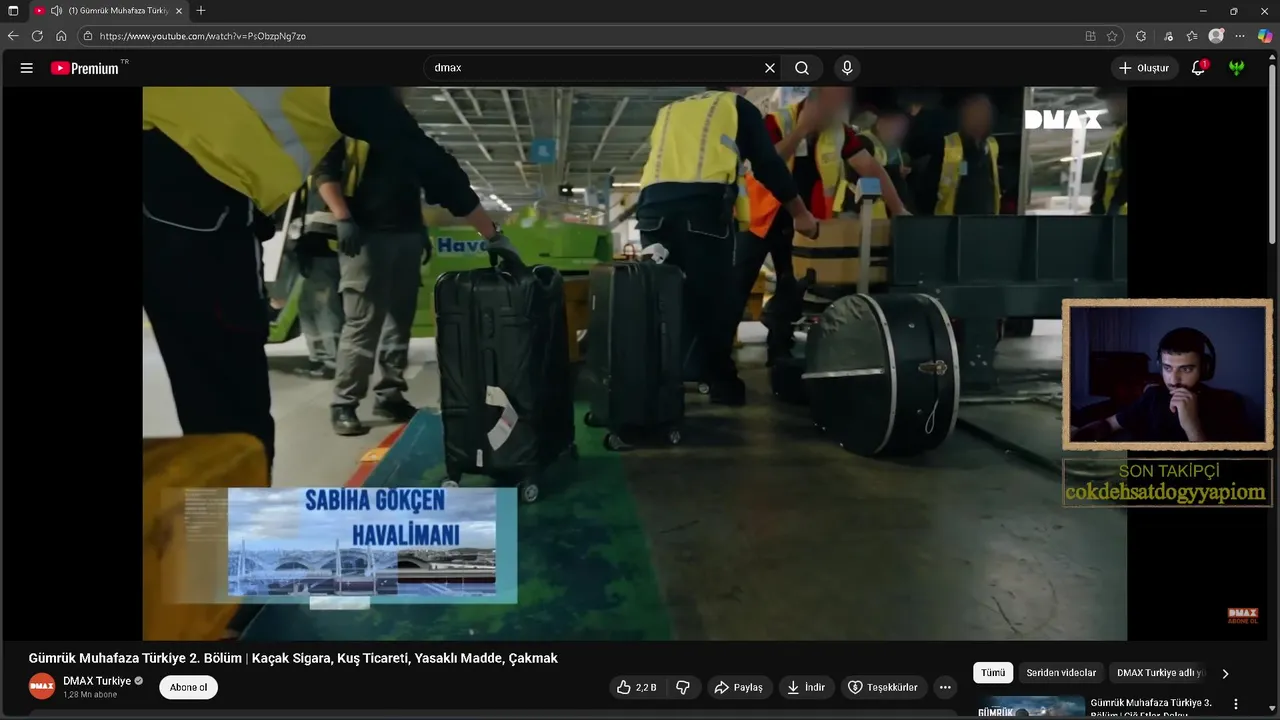The image size is (1280, 720).
Task: View site information lock icon
Action: [88, 36]
